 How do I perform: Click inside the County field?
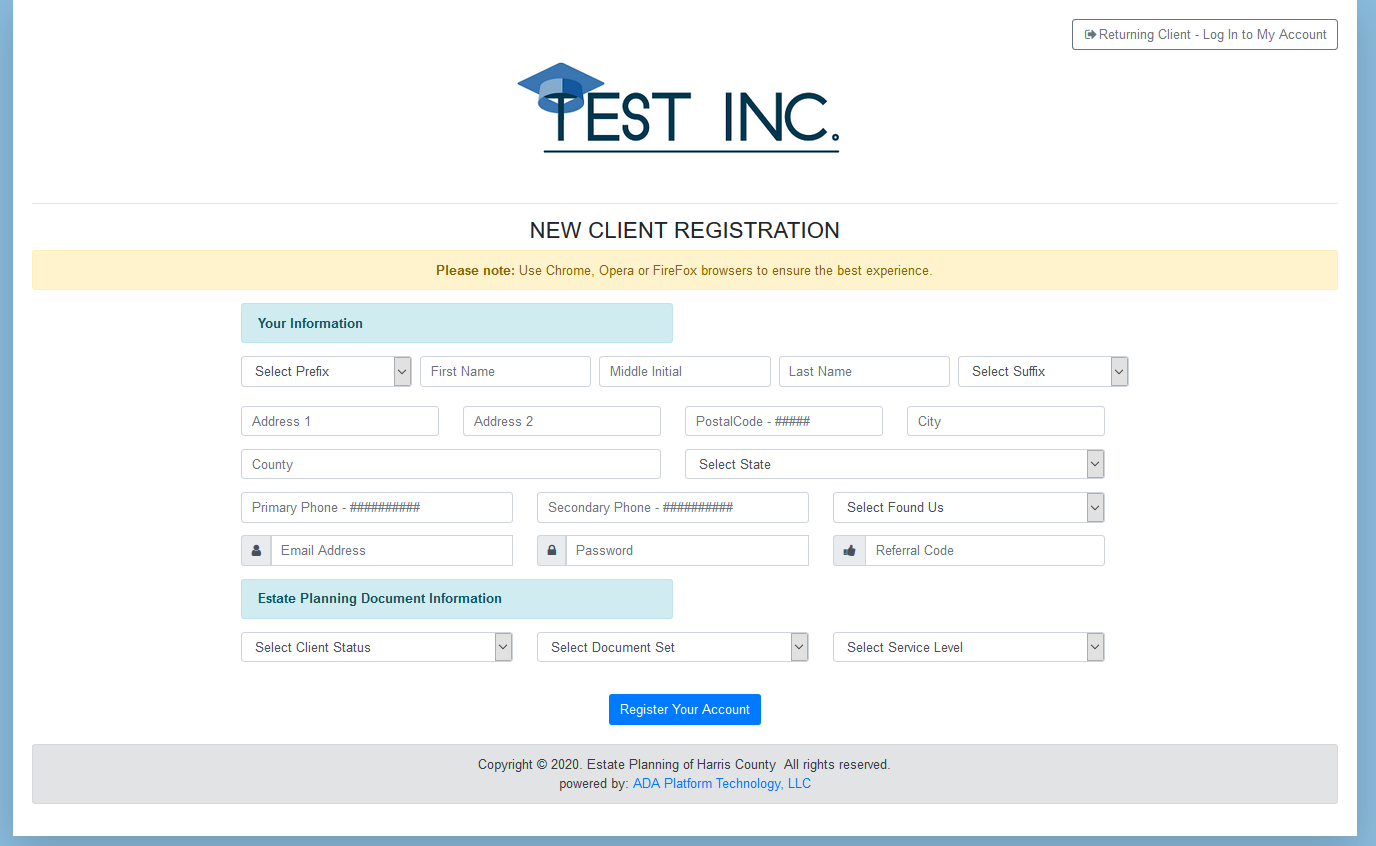(x=450, y=464)
